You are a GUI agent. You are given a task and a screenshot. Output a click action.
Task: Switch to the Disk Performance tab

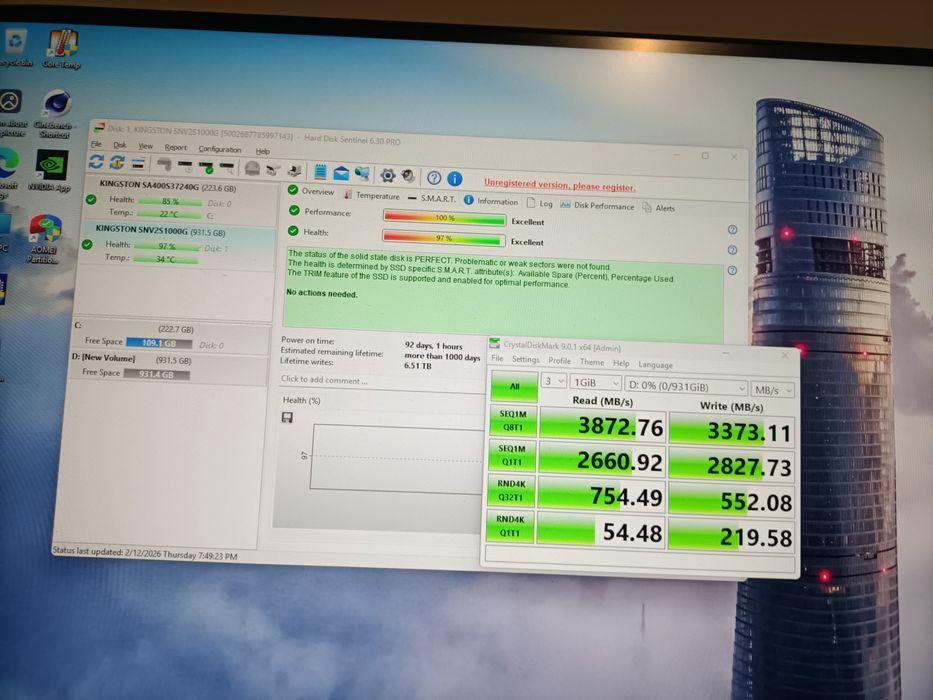(x=597, y=205)
